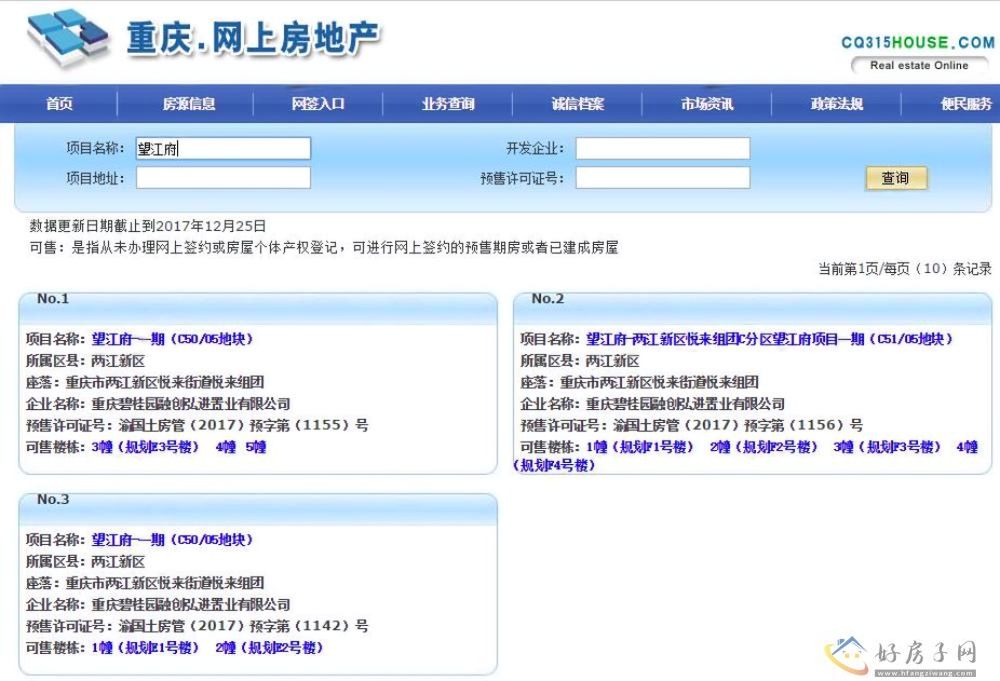The image size is (1000, 681).
Task: Open the C51/05地块 project link in card No.2
Action: point(769,339)
